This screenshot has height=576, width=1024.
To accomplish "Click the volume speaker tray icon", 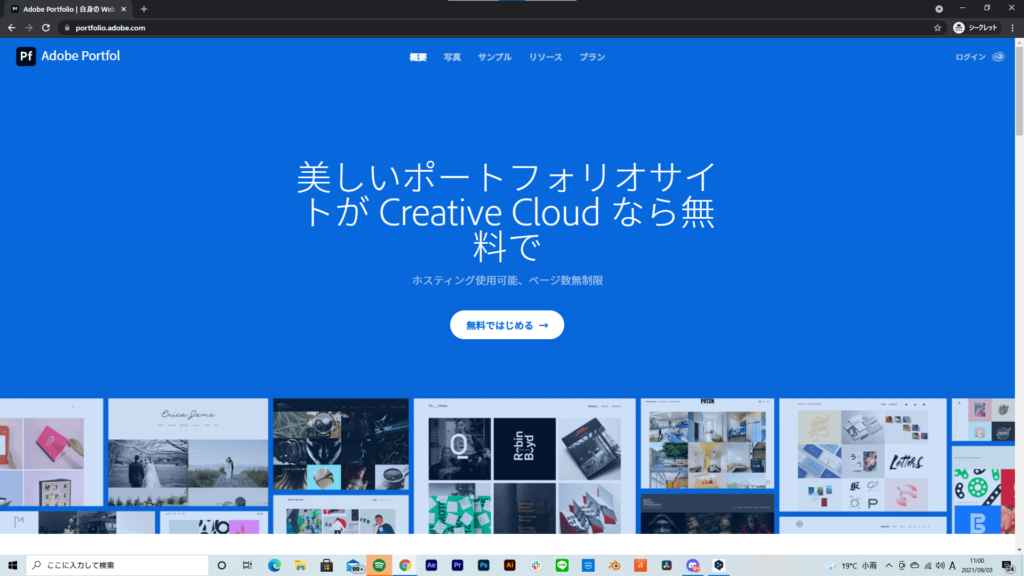I will (940, 566).
